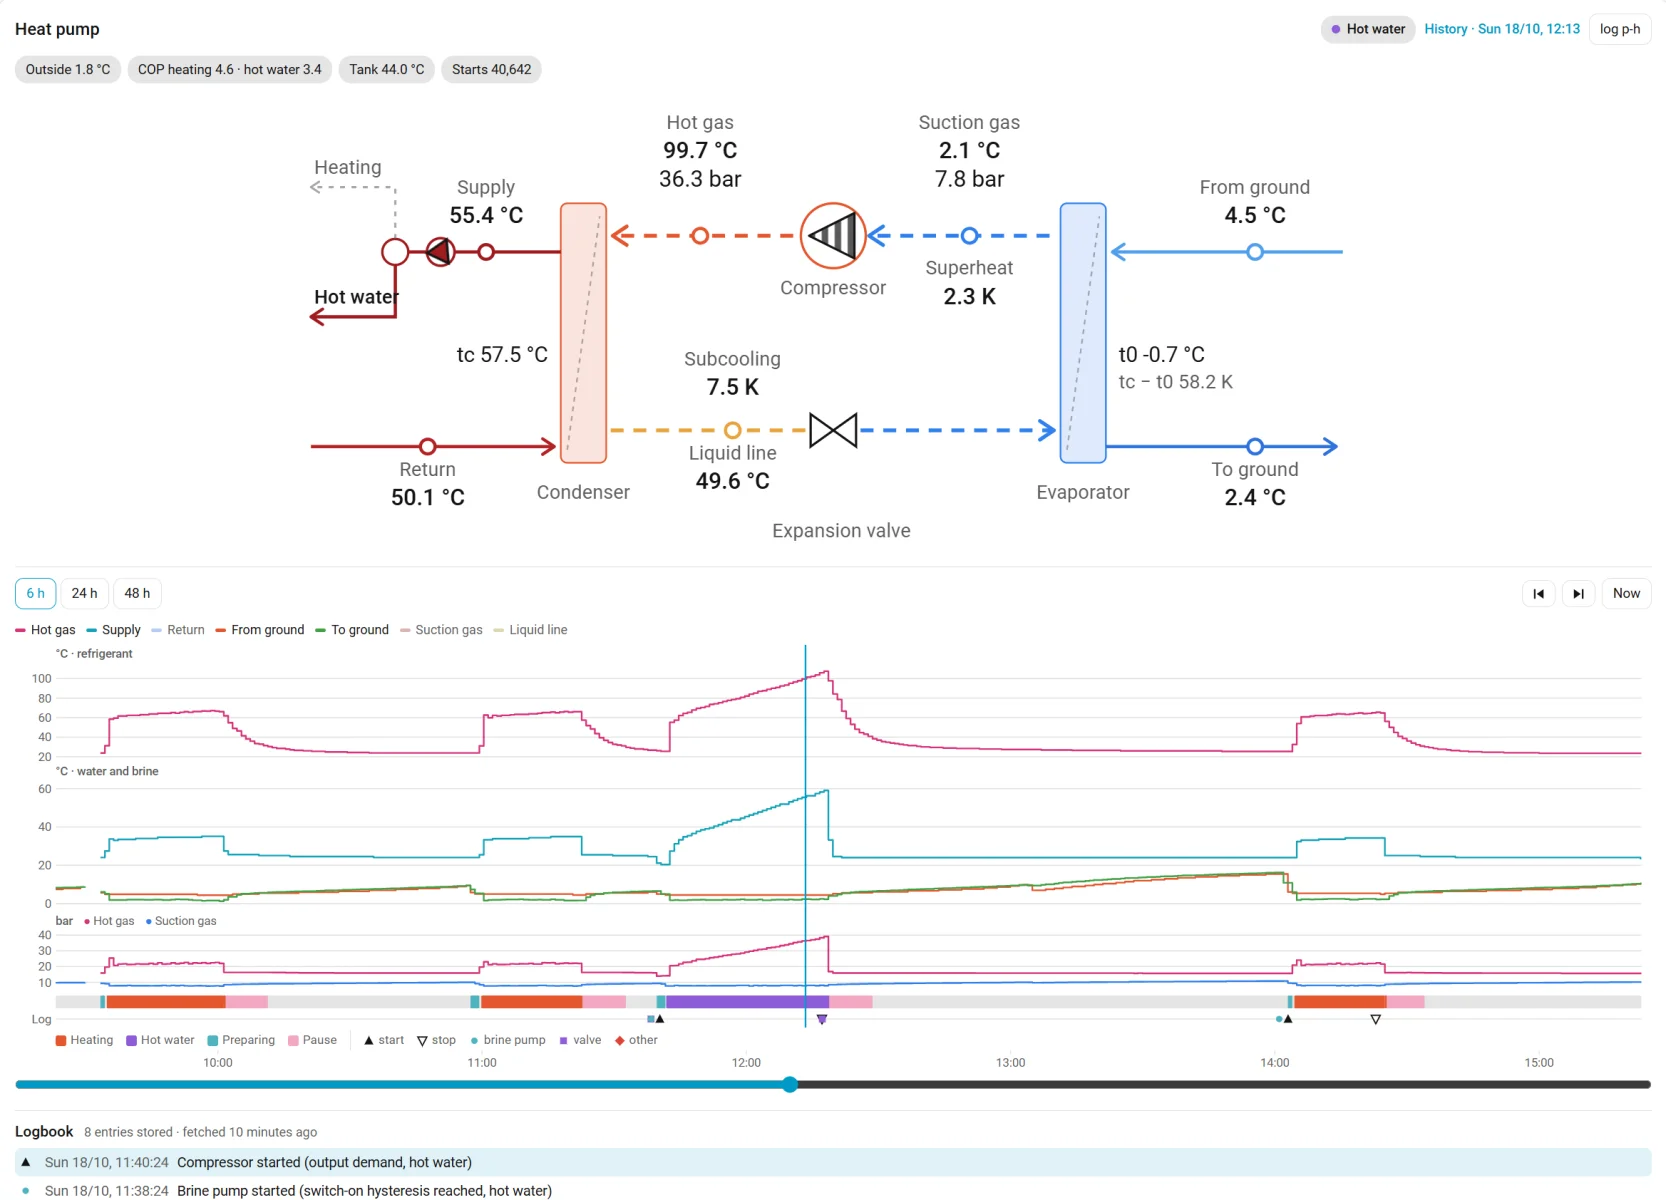Select the 6 h time range tab

[35, 593]
